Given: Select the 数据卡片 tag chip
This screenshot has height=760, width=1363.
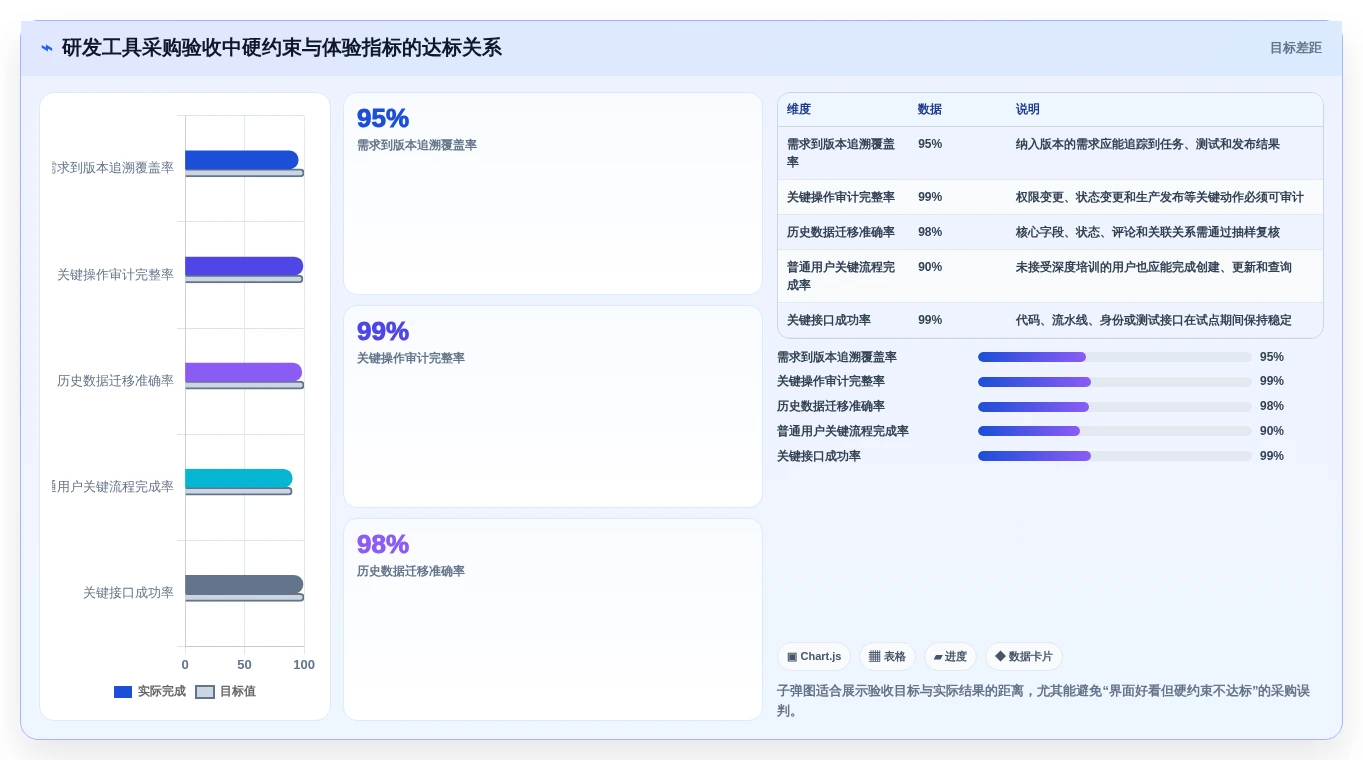Looking at the screenshot, I should pos(1024,656).
